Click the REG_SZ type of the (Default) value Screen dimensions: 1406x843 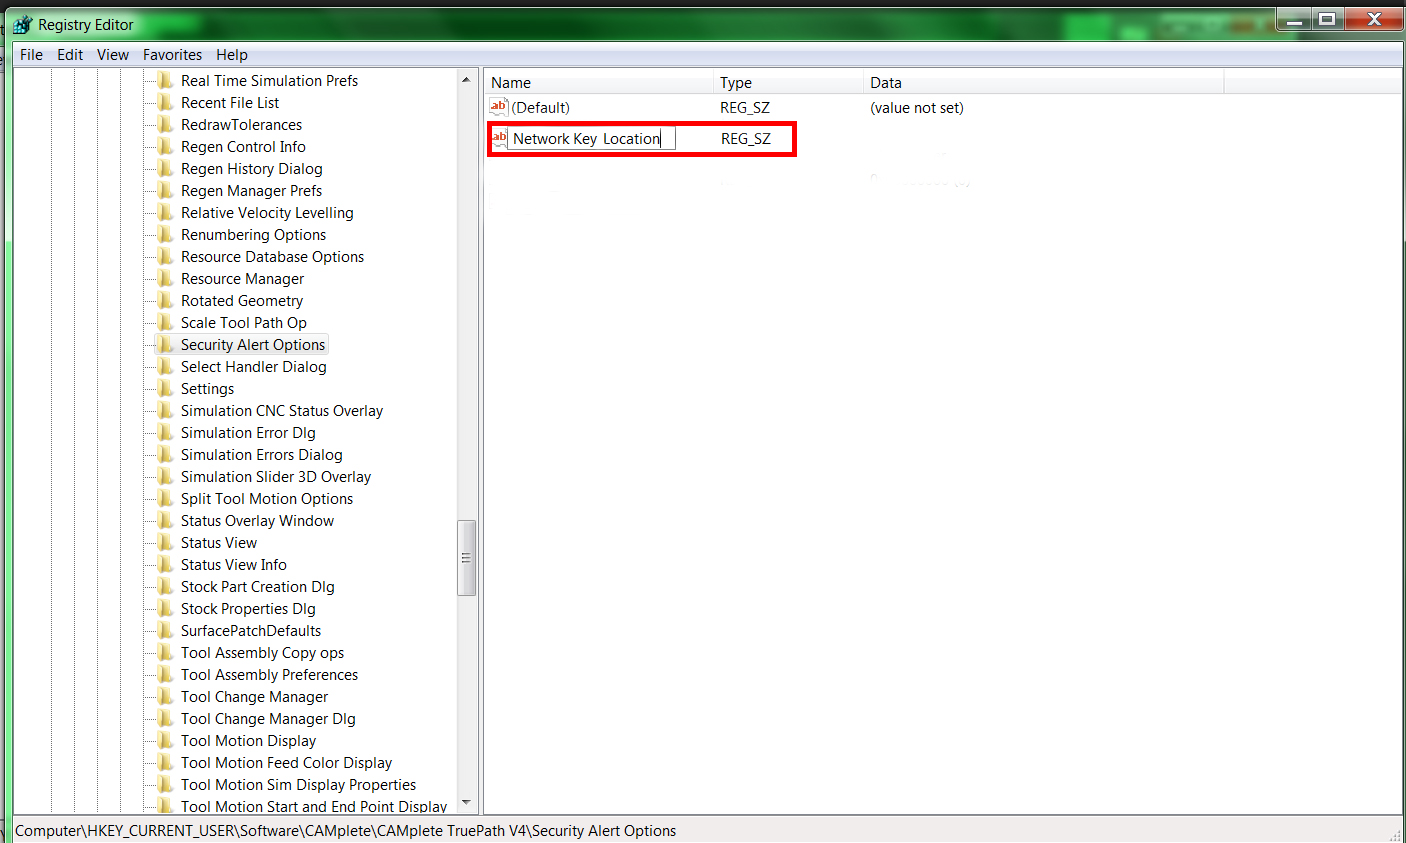click(x=745, y=108)
